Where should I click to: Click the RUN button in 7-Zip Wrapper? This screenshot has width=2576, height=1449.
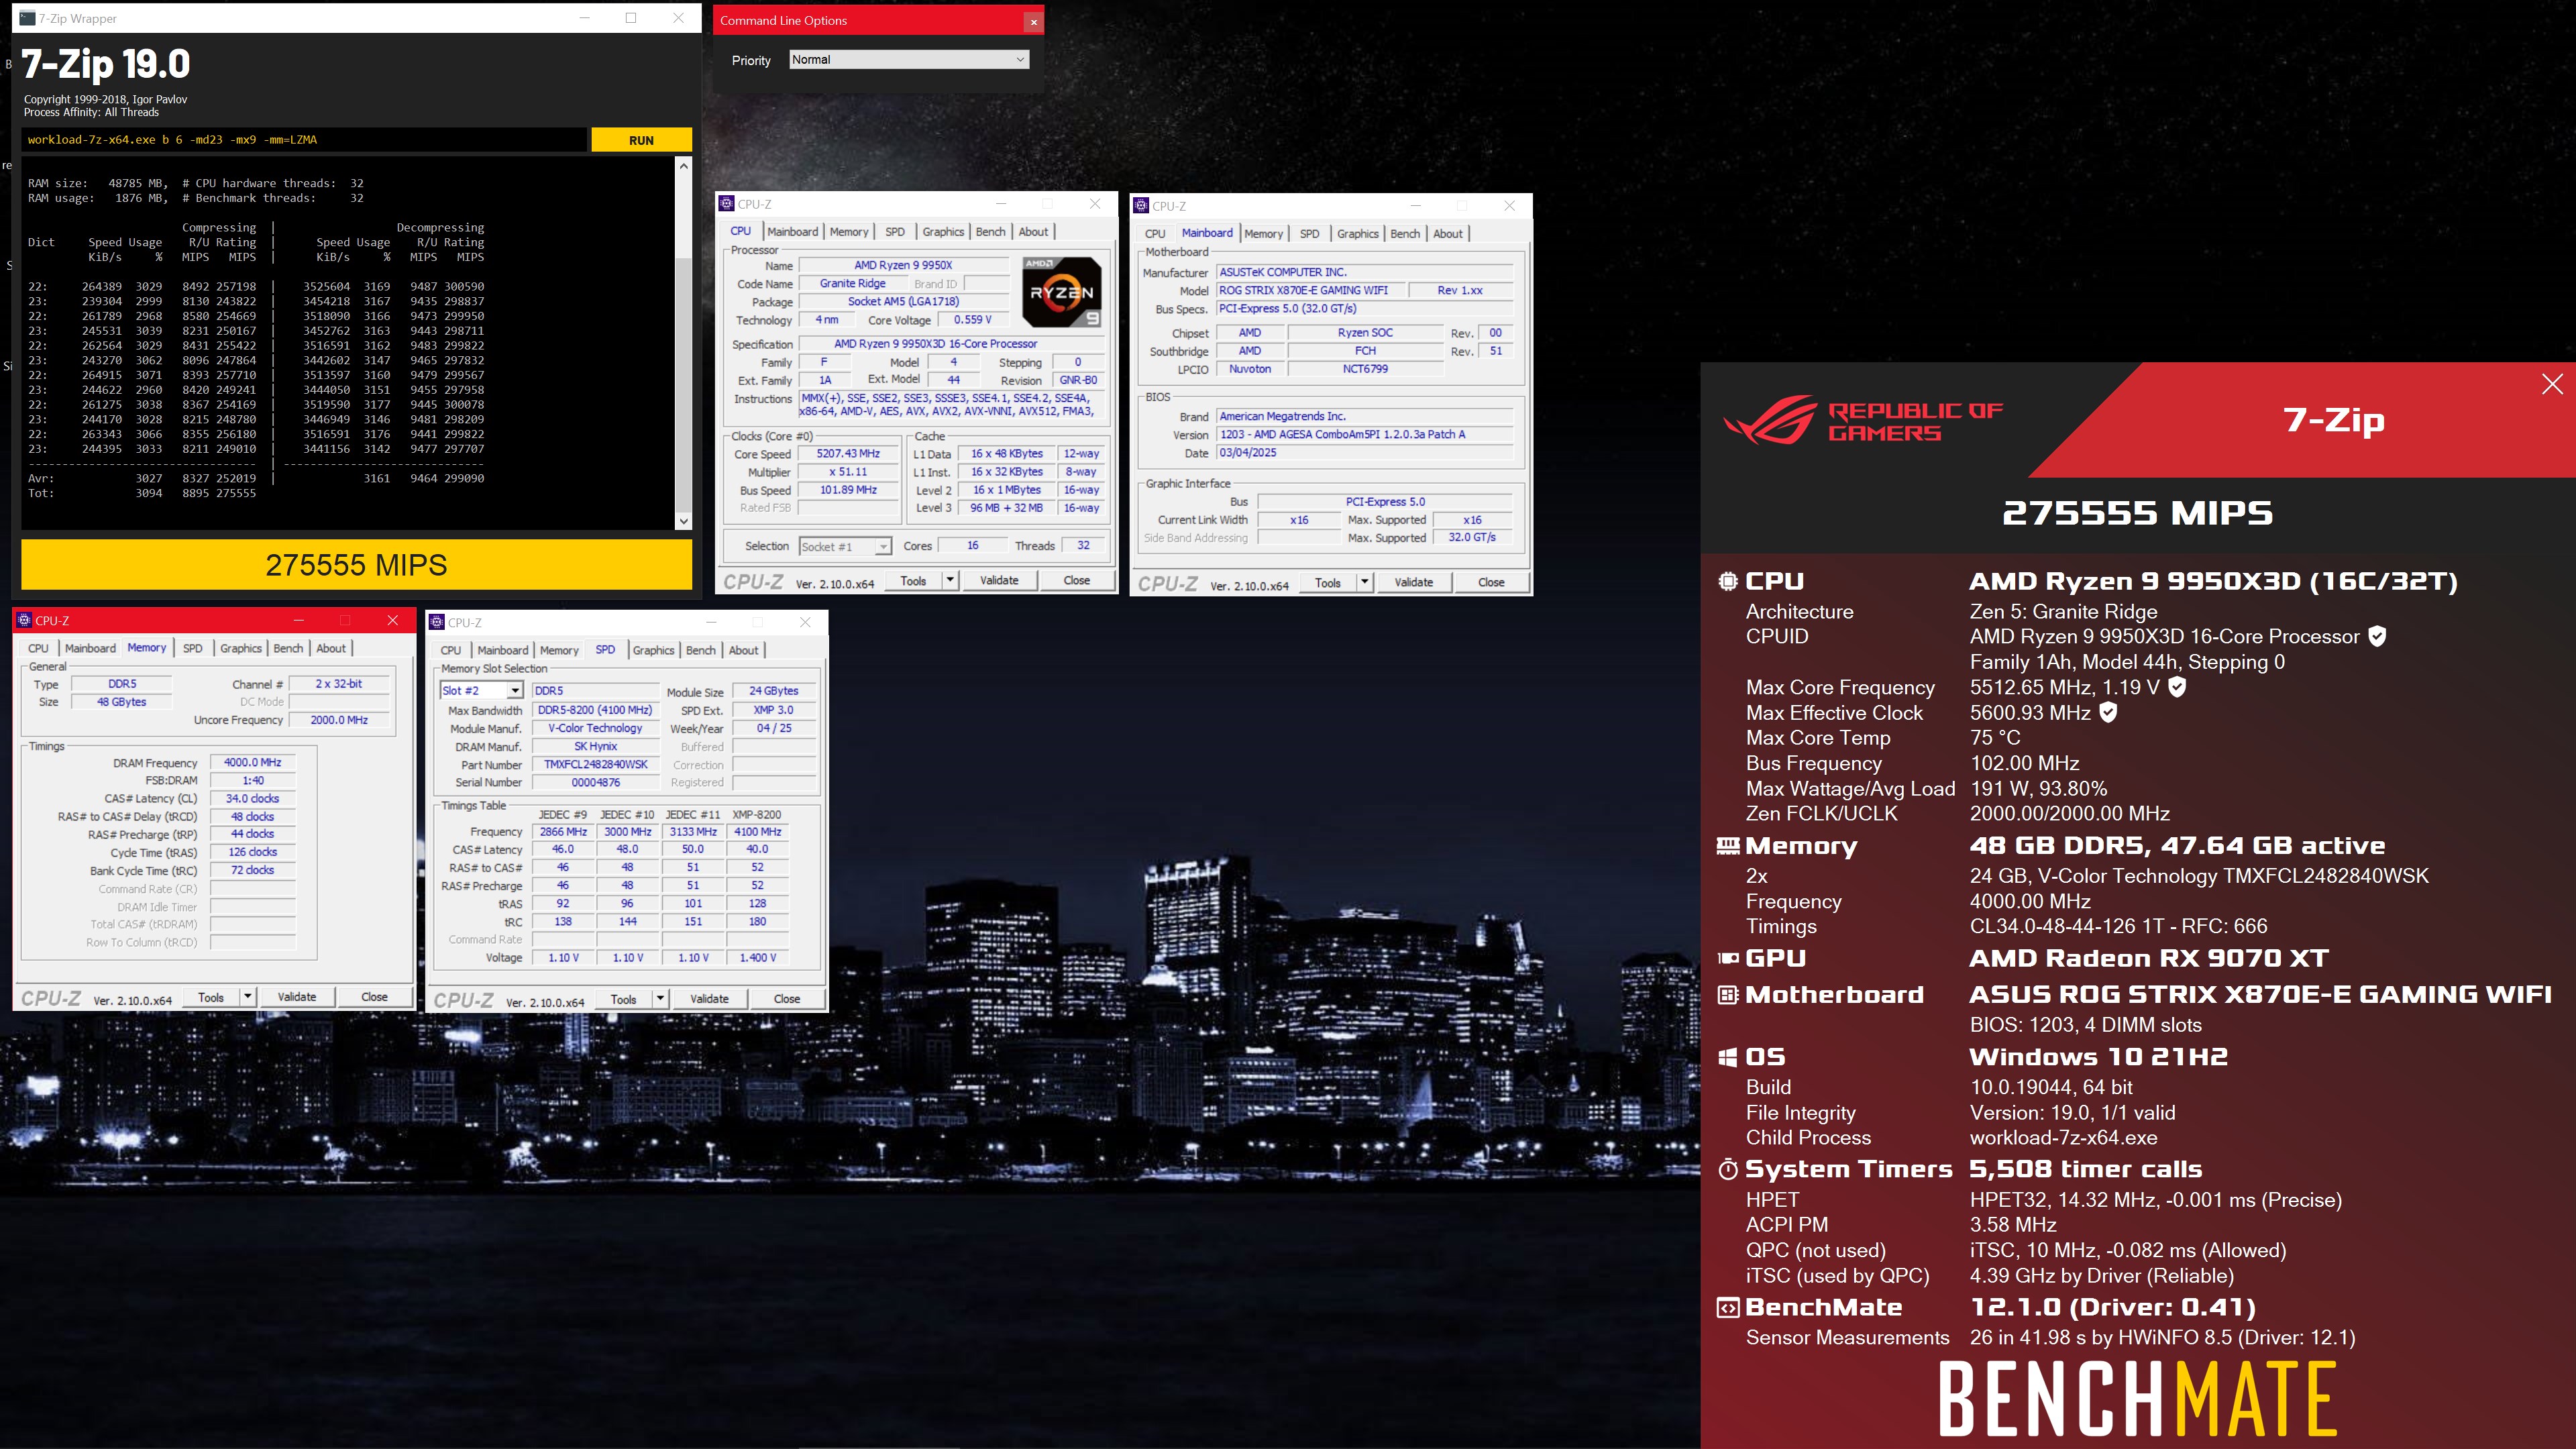coord(641,140)
